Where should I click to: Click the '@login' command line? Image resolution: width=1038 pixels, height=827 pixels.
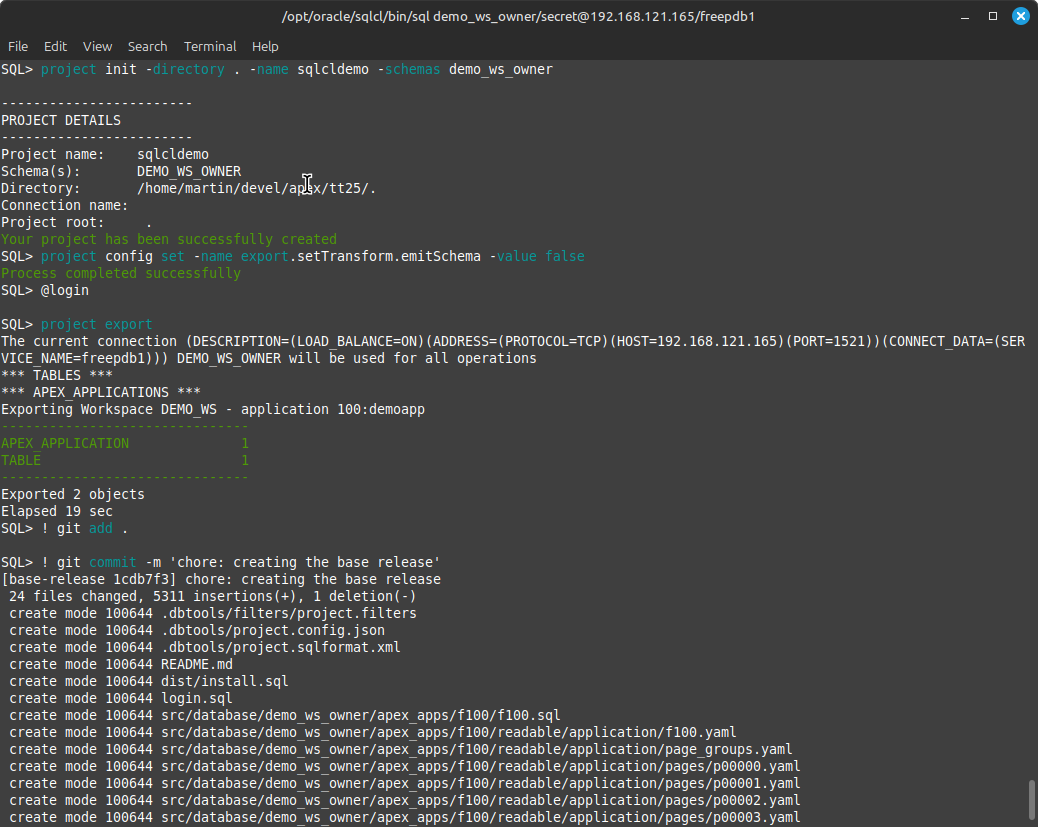pyautogui.click(x=64, y=290)
